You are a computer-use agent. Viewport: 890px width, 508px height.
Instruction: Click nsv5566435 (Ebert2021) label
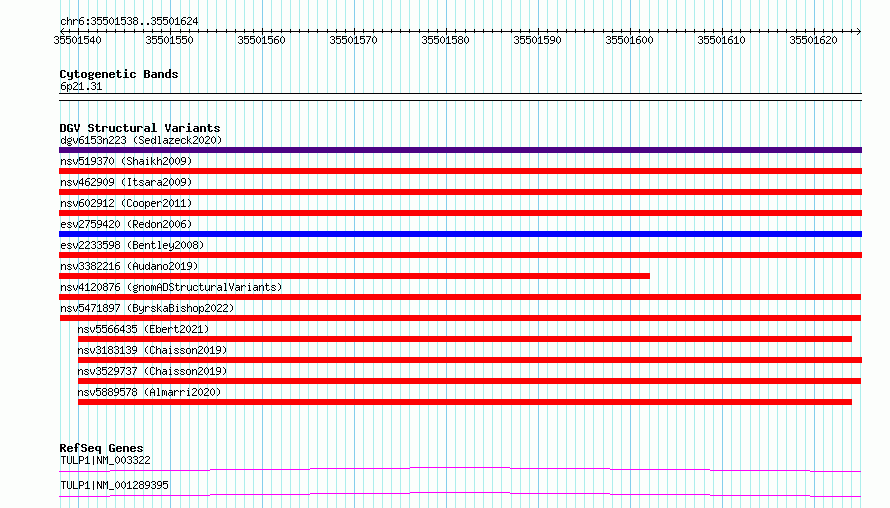coord(144,329)
